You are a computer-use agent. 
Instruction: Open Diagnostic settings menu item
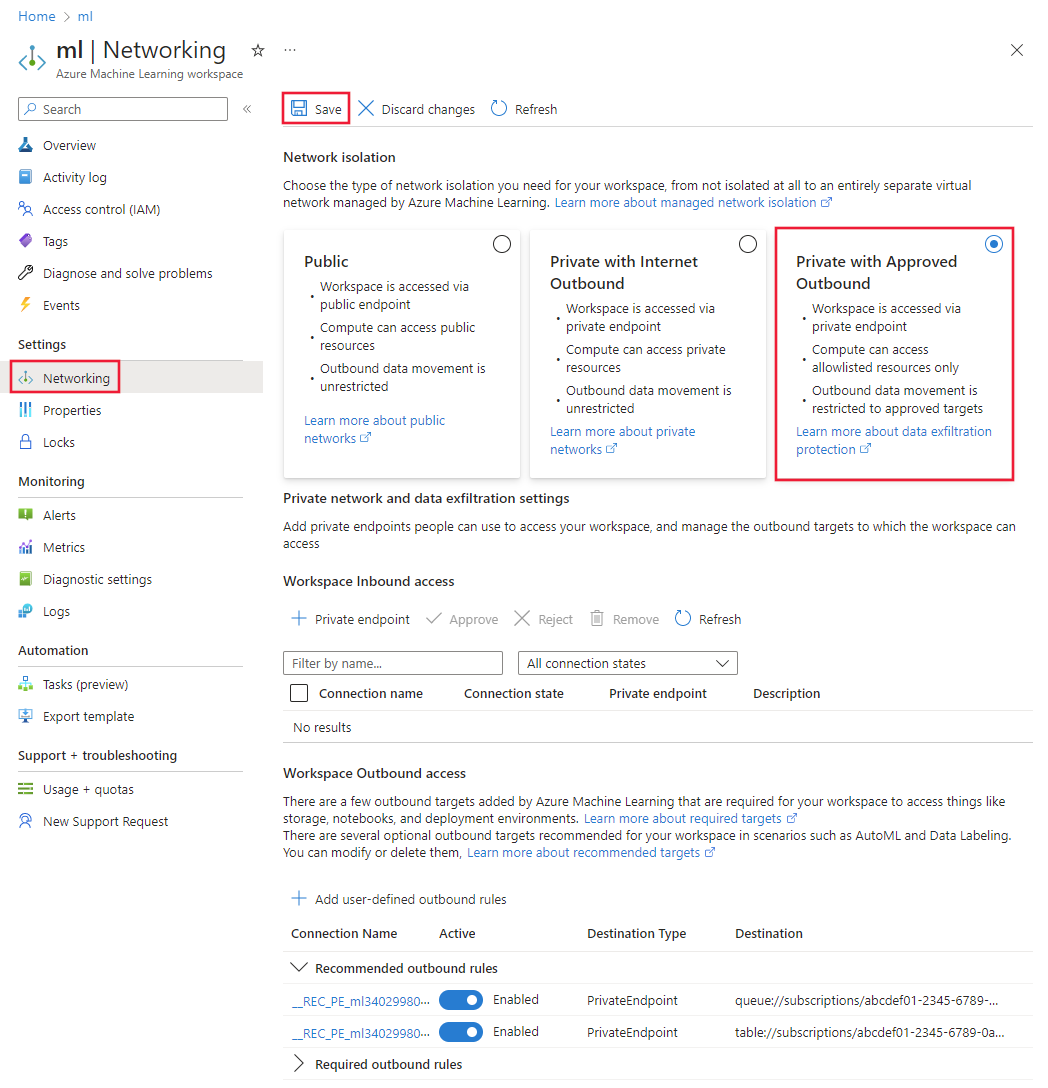point(97,579)
